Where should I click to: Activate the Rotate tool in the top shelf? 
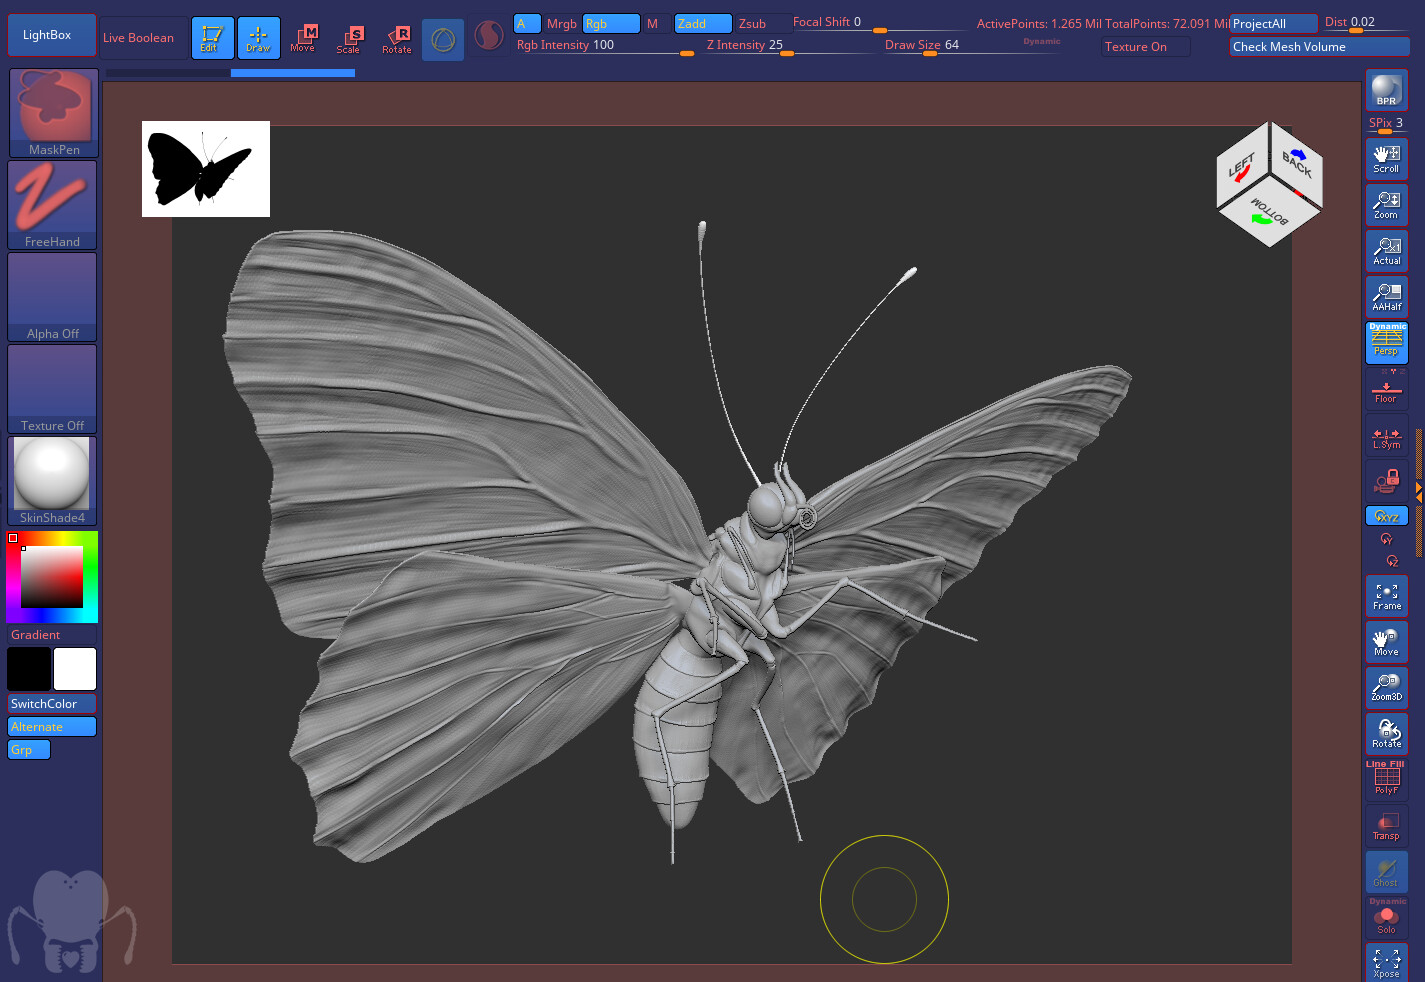tap(397, 37)
